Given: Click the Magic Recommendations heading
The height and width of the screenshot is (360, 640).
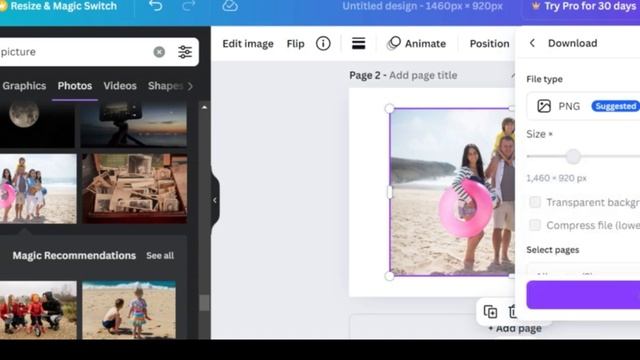Looking at the screenshot, I should point(74,256).
